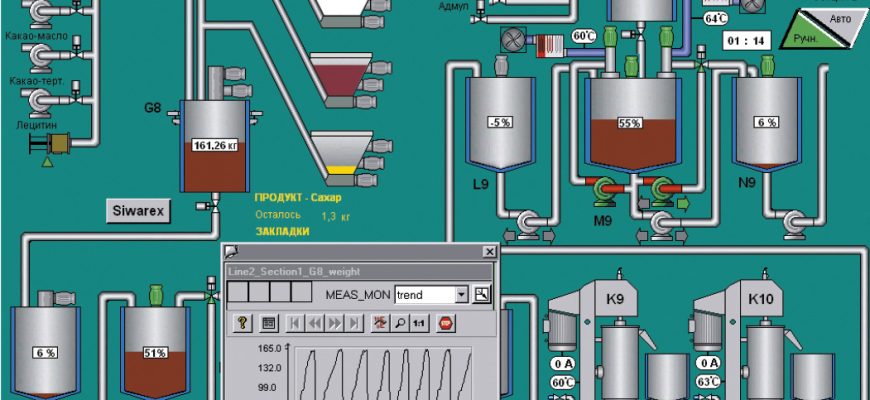Jump to first trend record
Screen dimensions: 870x400
tap(295, 322)
